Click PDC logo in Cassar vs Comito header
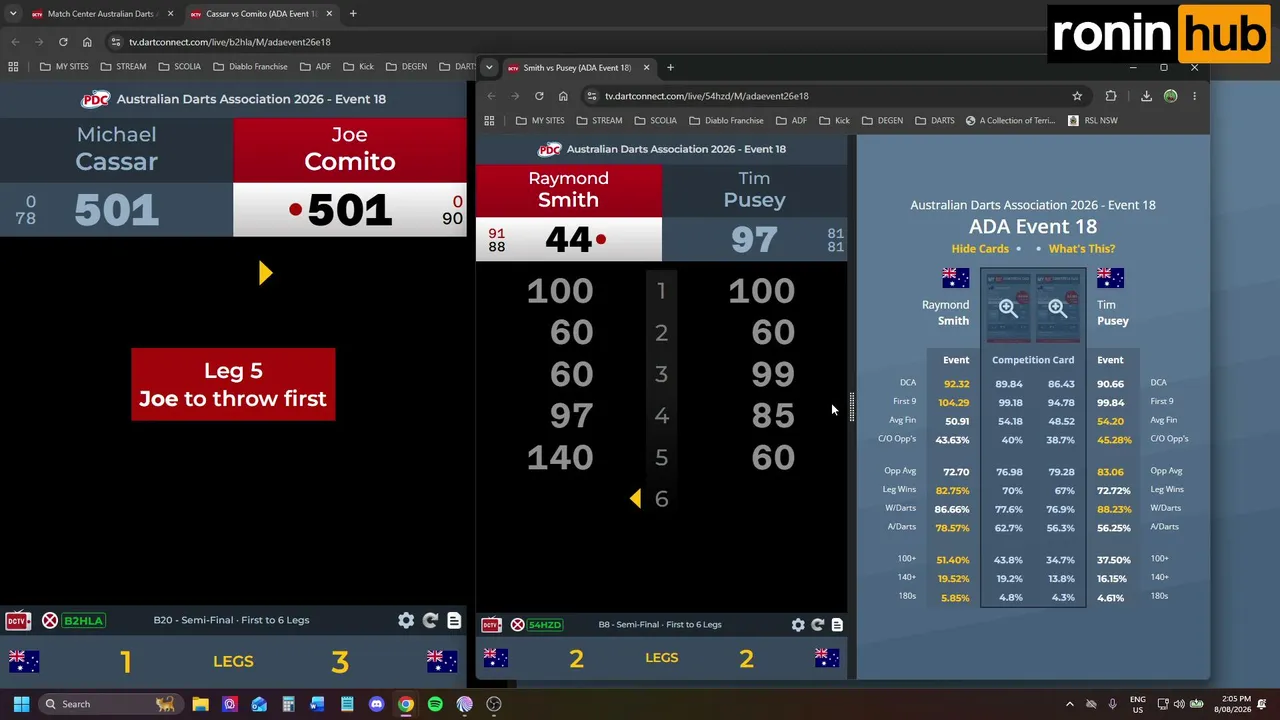 pyautogui.click(x=96, y=99)
